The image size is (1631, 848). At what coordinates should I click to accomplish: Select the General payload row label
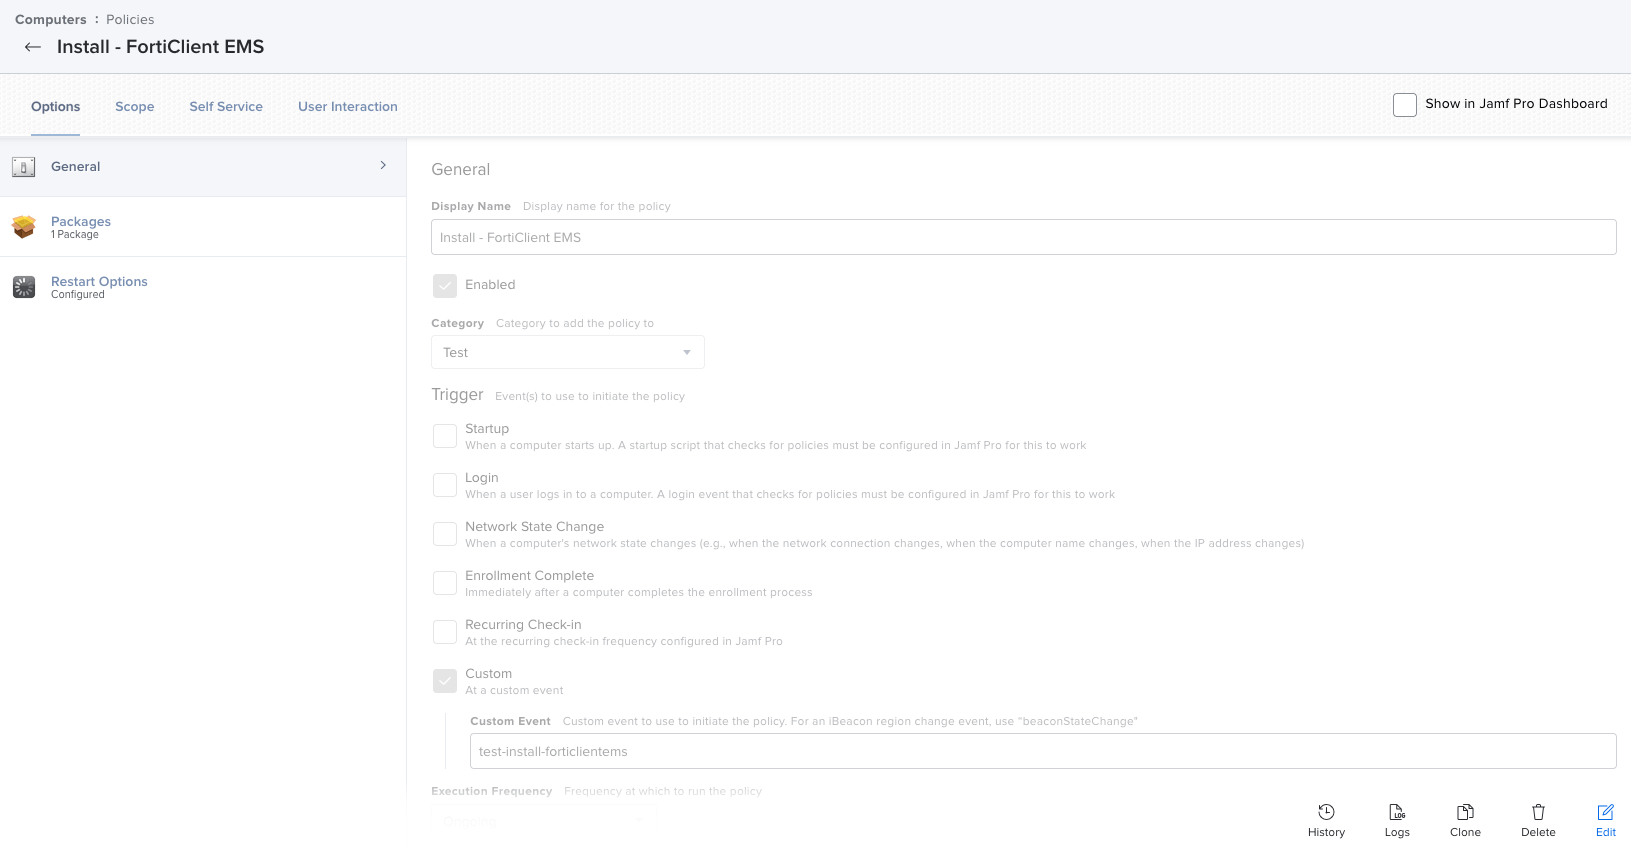[76, 167]
